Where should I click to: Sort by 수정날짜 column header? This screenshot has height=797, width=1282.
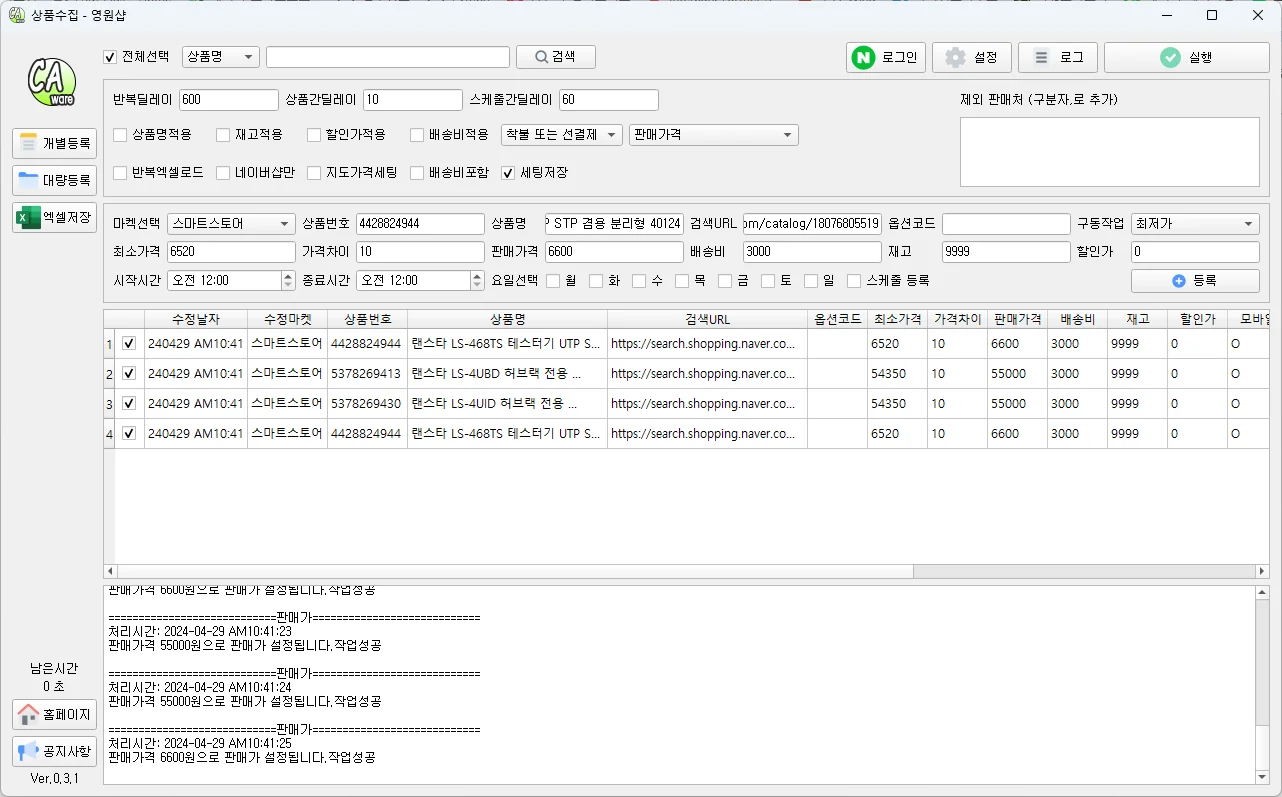(196, 319)
